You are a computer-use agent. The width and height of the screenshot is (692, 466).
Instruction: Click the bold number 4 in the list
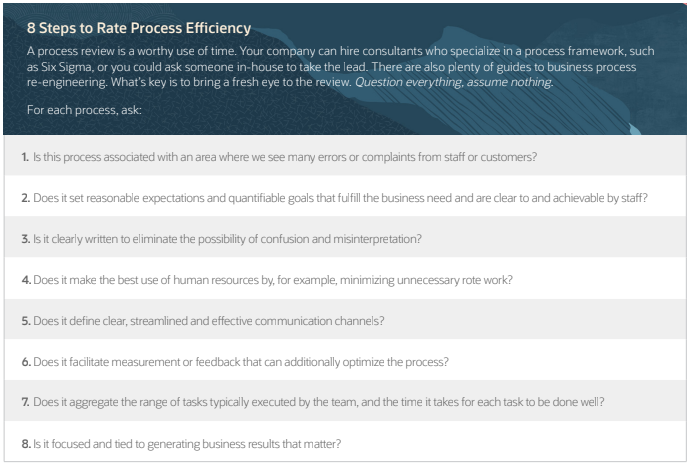click(25, 280)
